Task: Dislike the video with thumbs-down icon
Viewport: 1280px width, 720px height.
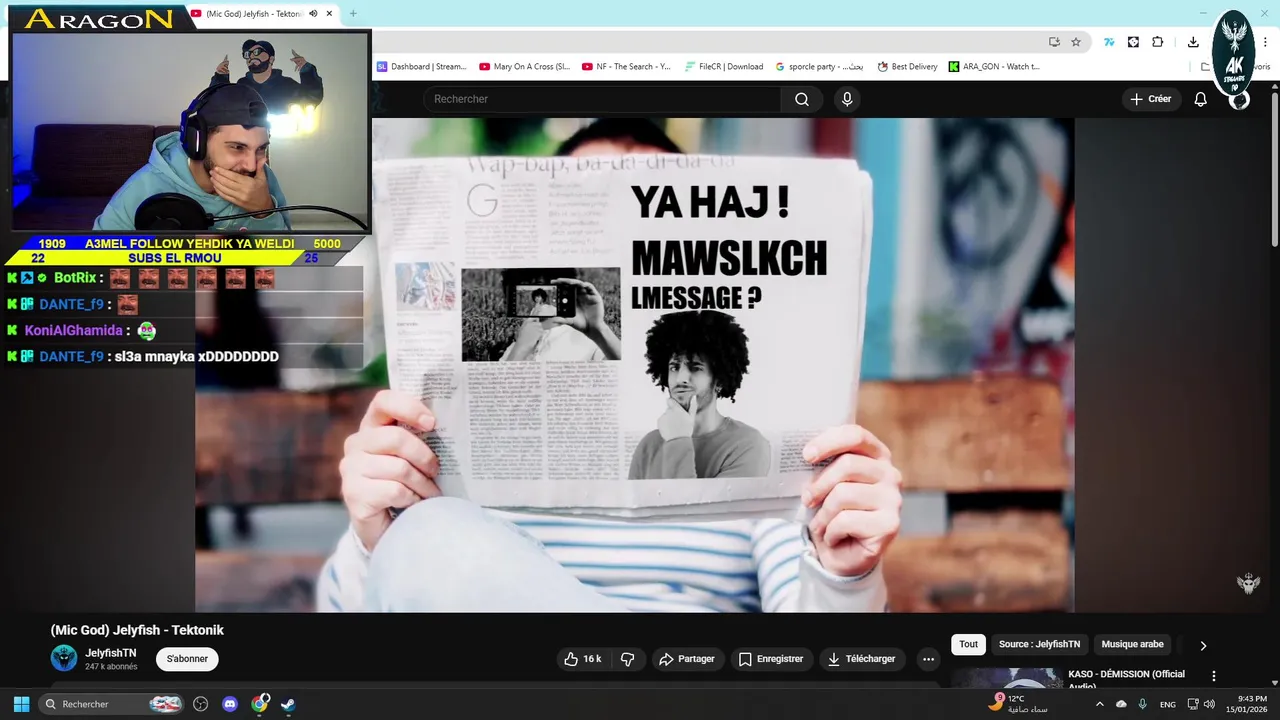Action: click(628, 659)
